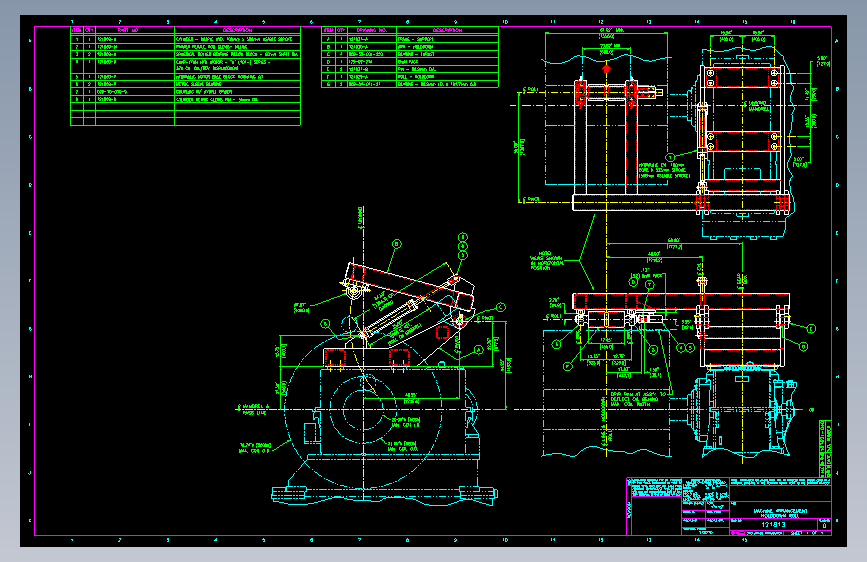The width and height of the screenshot is (867, 562).
Task: Select drawing number 121913 in title block
Action: pyautogui.click(x=773, y=524)
